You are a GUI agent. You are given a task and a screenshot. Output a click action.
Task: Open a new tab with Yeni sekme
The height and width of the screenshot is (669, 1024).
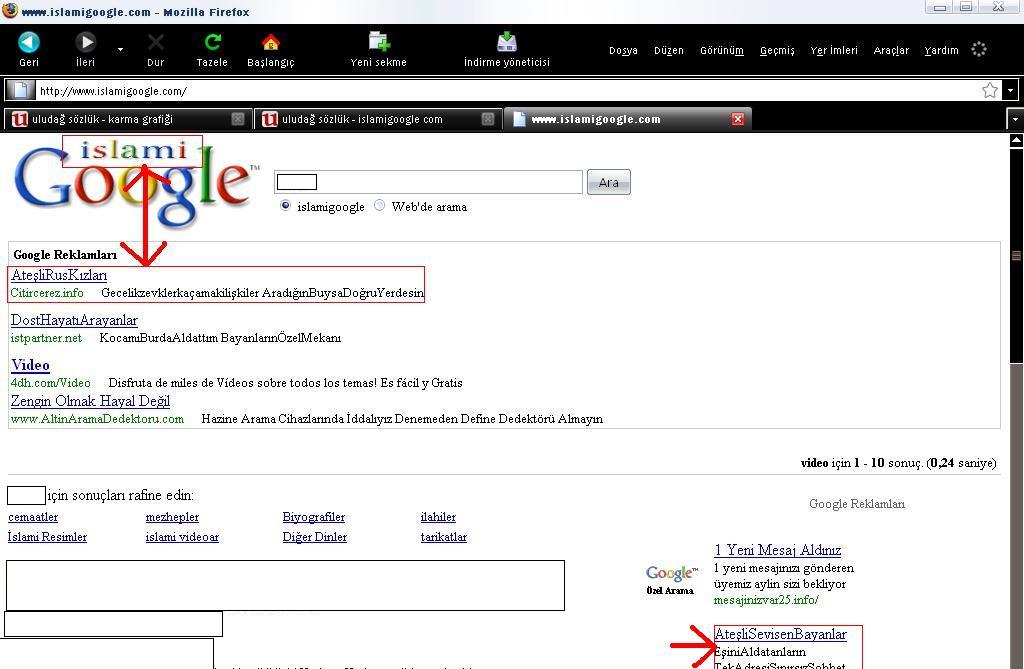(x=378, y=42)
